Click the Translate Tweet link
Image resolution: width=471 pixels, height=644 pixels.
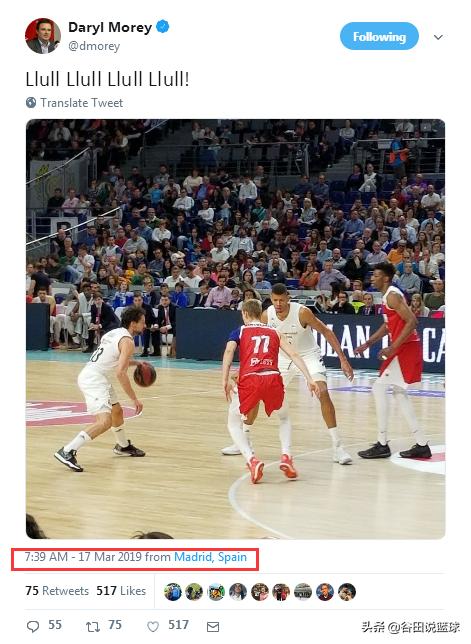point(81,103)
